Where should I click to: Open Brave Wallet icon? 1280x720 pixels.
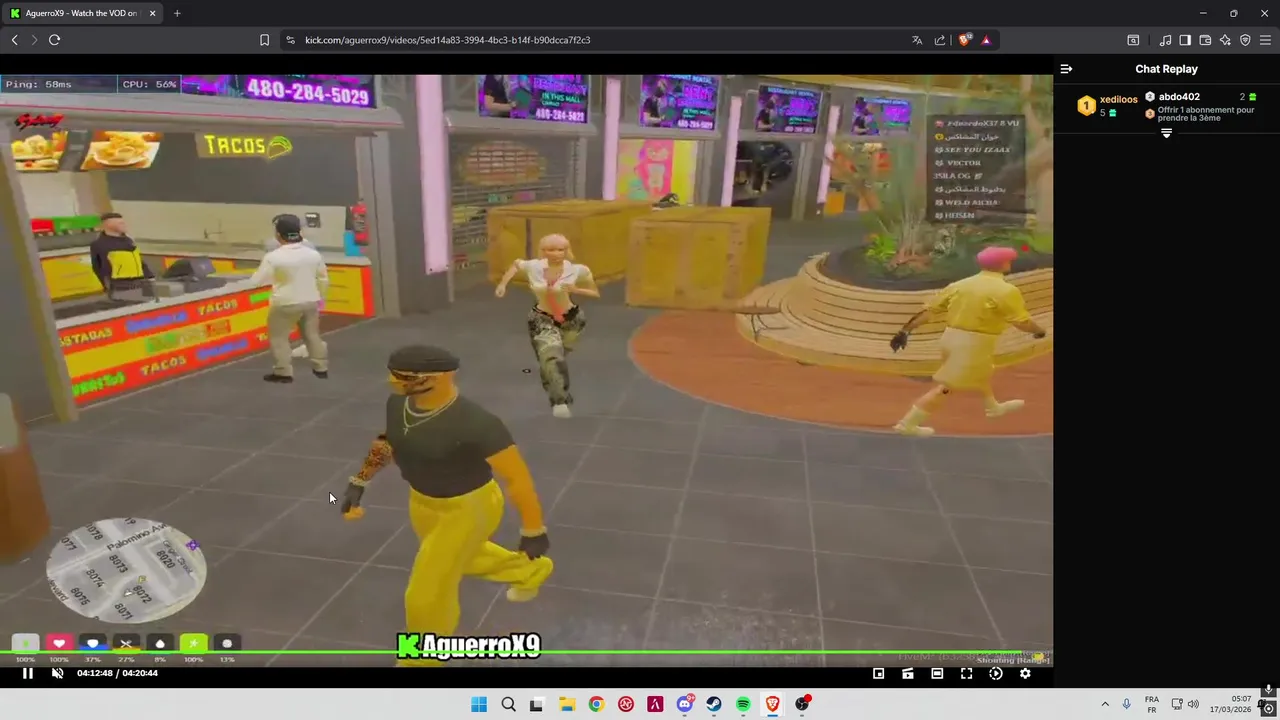pyautogui.click(x=1205, y=40)
